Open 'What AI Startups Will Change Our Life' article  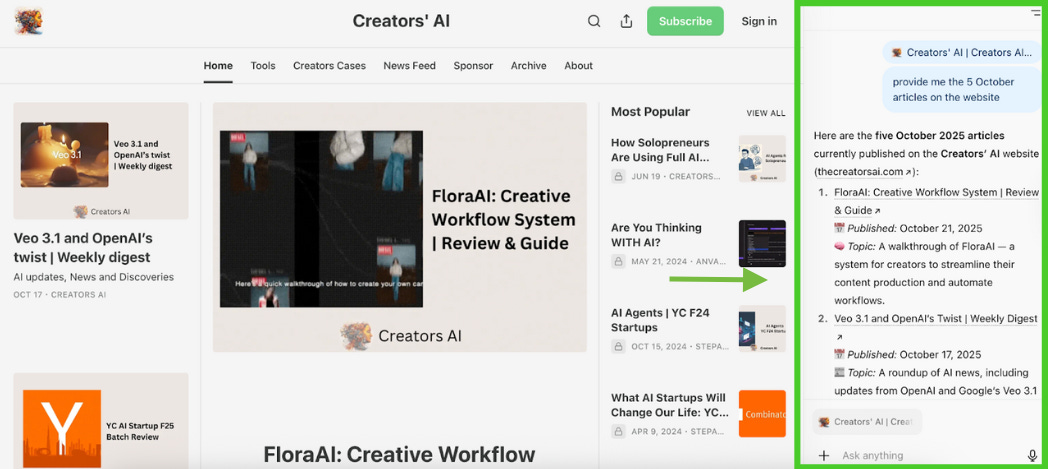[x=668, y=405]
